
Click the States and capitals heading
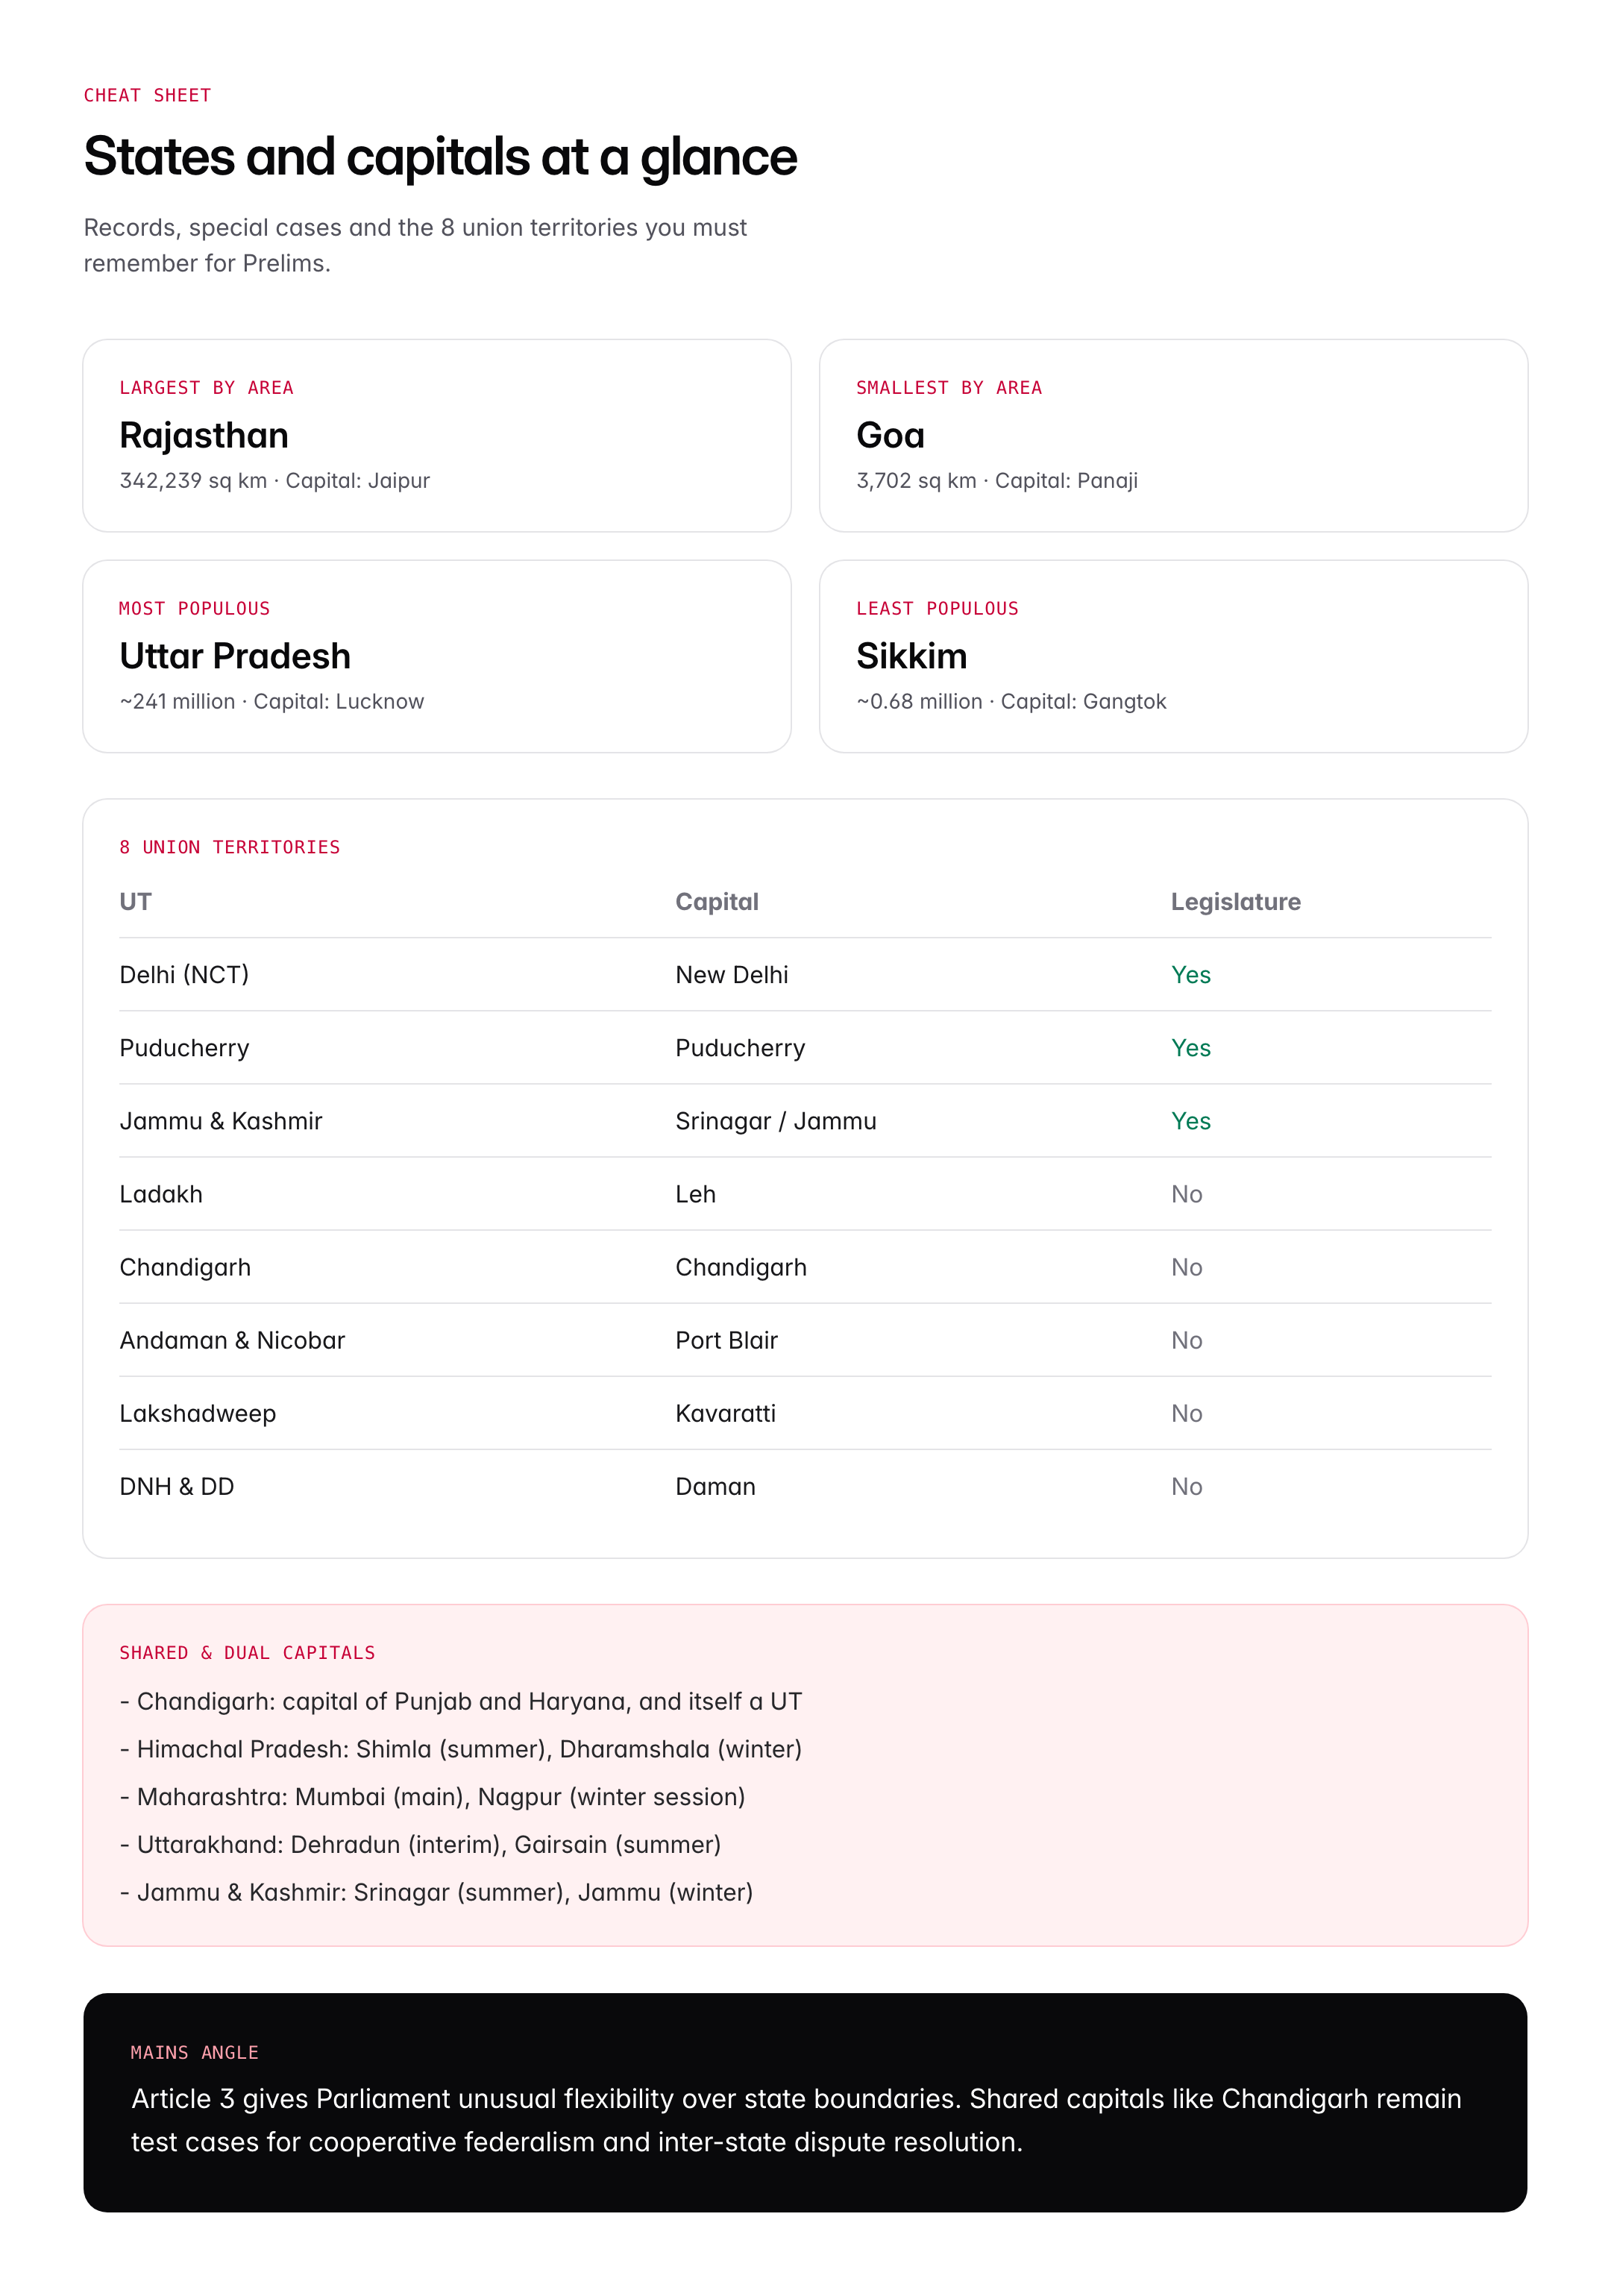click(x=440, y=157)
